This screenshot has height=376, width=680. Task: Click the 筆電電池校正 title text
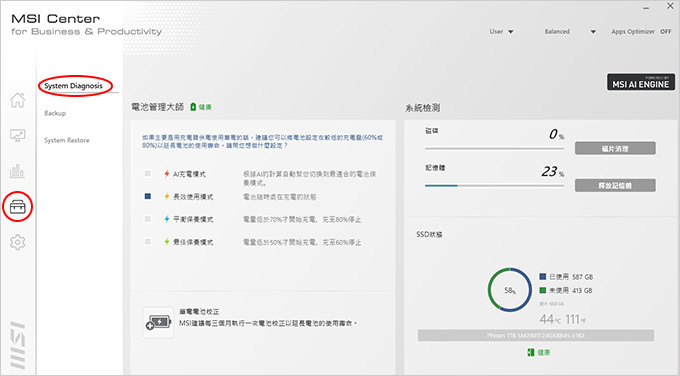[x=199, y=312]
